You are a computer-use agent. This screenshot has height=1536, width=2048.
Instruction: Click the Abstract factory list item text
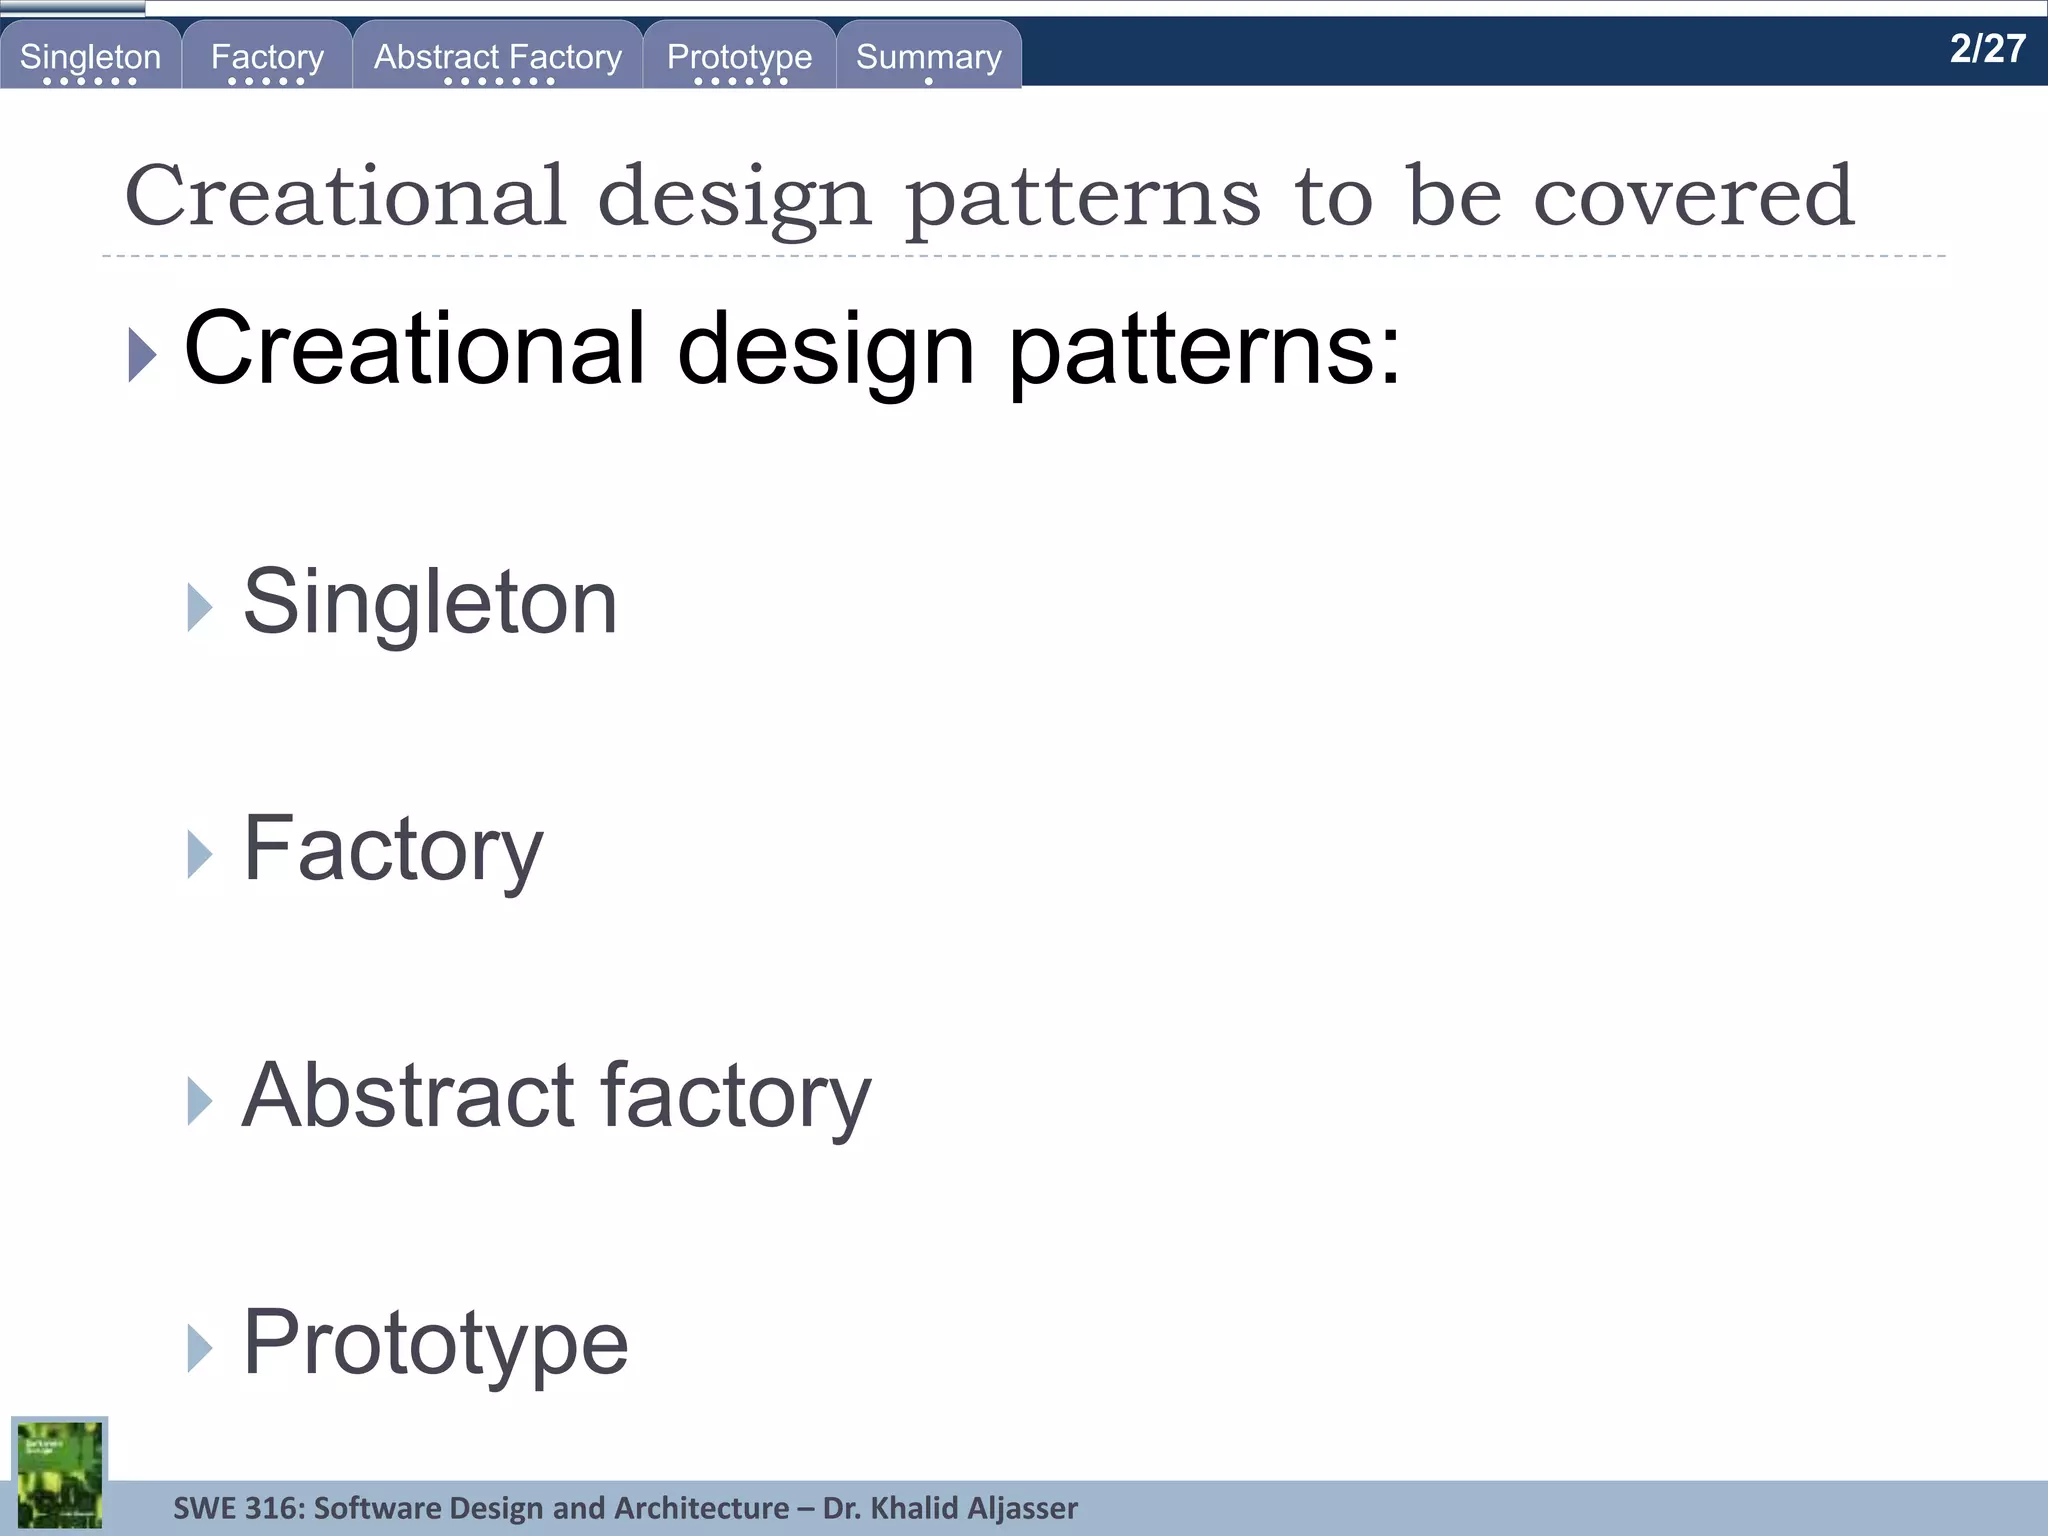(x=556, y=1096)
